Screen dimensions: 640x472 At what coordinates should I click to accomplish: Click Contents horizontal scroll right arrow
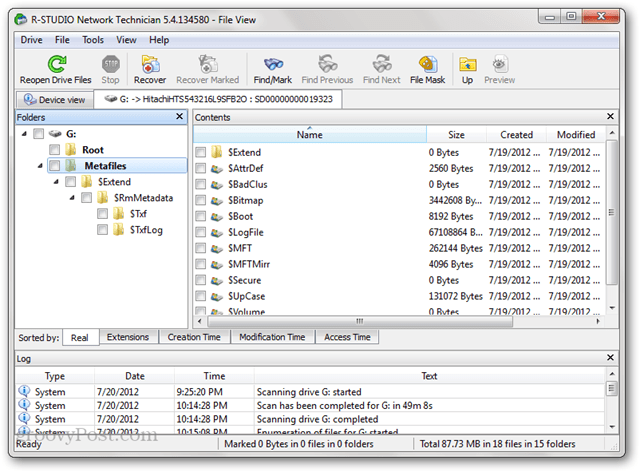point(598,321)
